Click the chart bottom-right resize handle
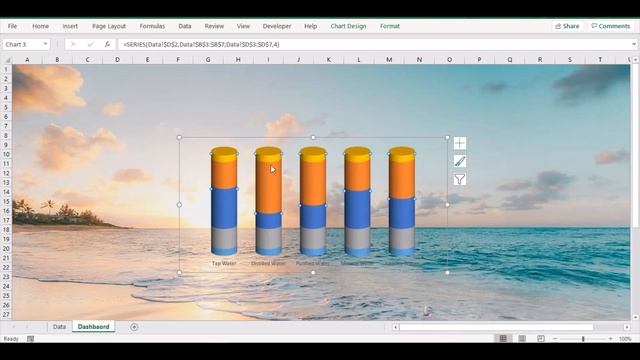Image resolution: width=640 pixels, height=360 pixels. click(447, 272)
